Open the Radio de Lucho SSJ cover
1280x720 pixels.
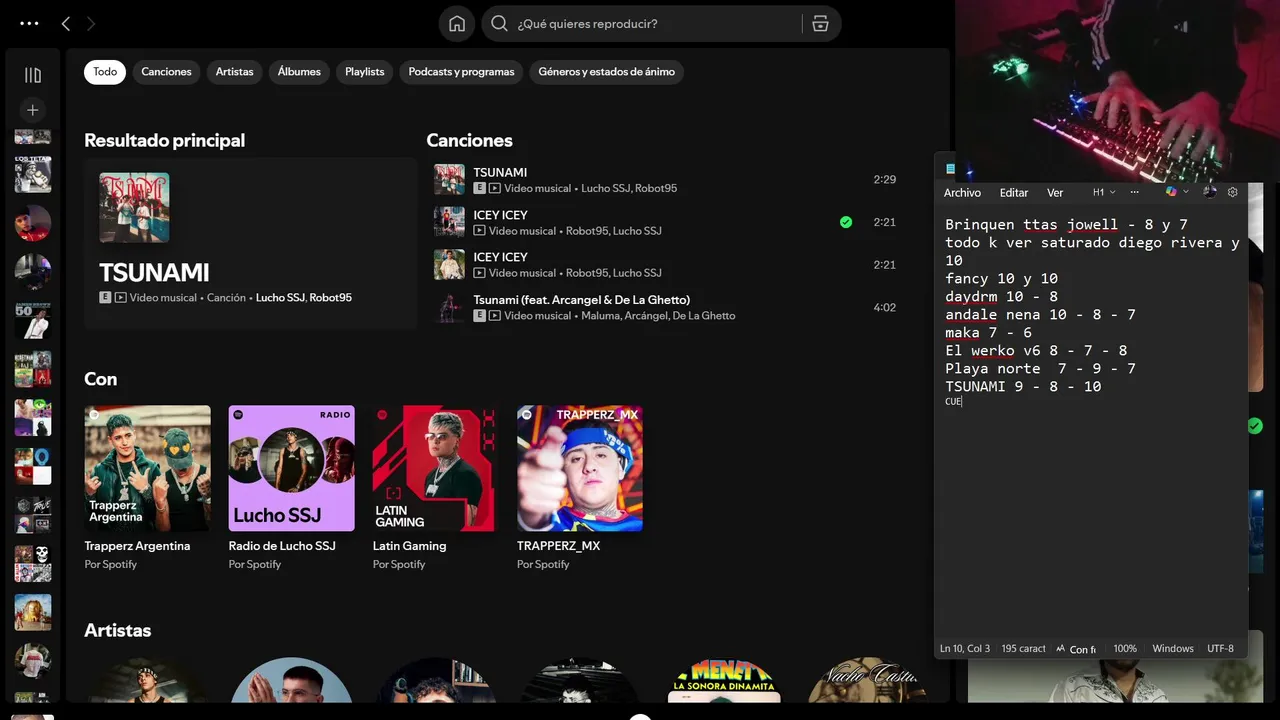(x=291, y=468)
